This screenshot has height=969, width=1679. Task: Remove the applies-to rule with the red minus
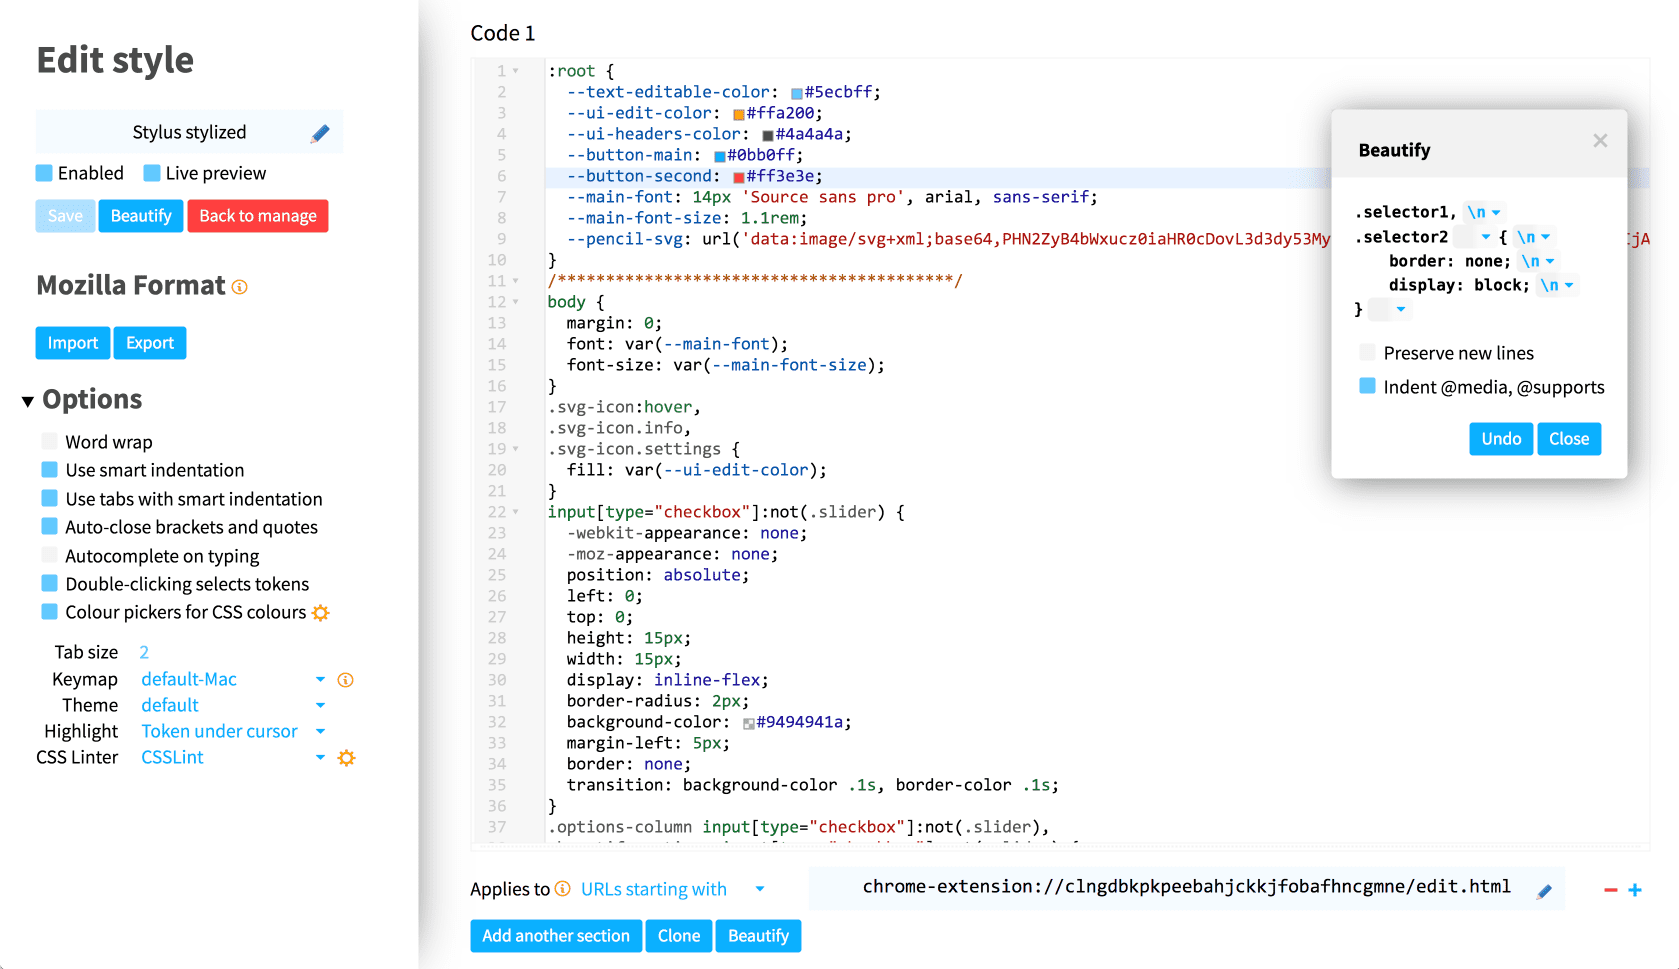tap(1610, 888)
